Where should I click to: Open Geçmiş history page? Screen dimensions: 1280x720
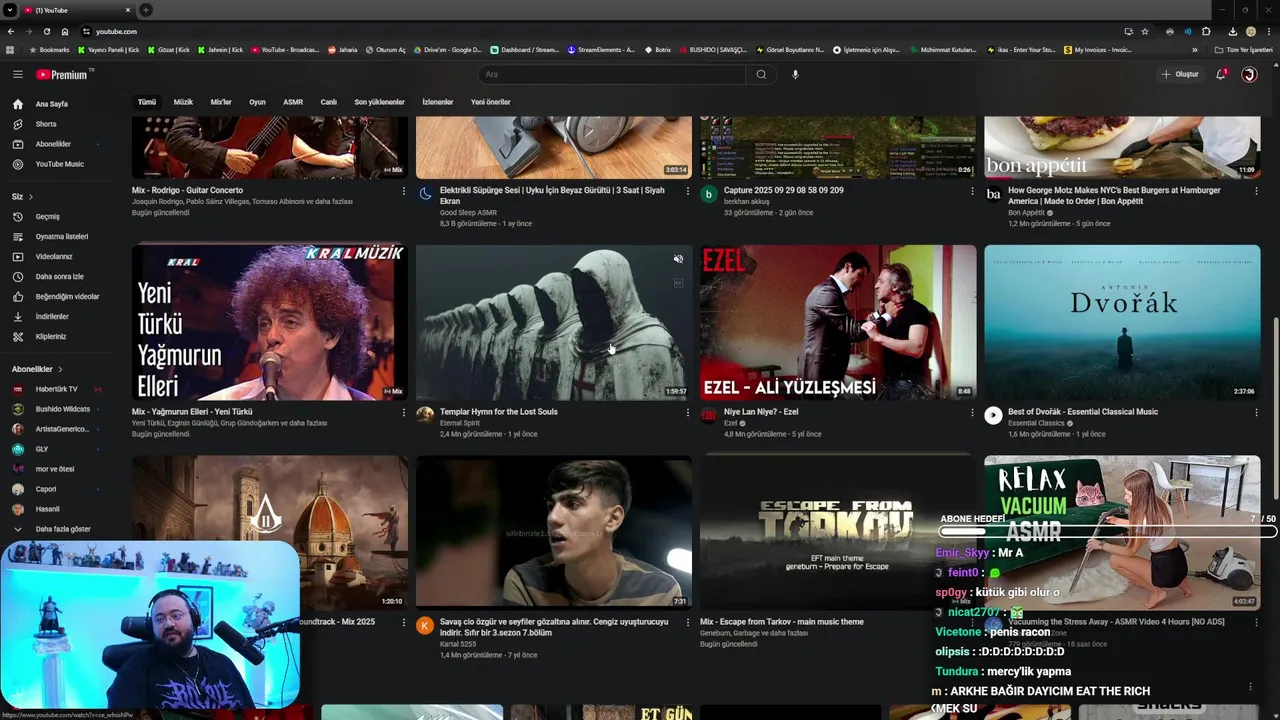click(x=47, y=216)
